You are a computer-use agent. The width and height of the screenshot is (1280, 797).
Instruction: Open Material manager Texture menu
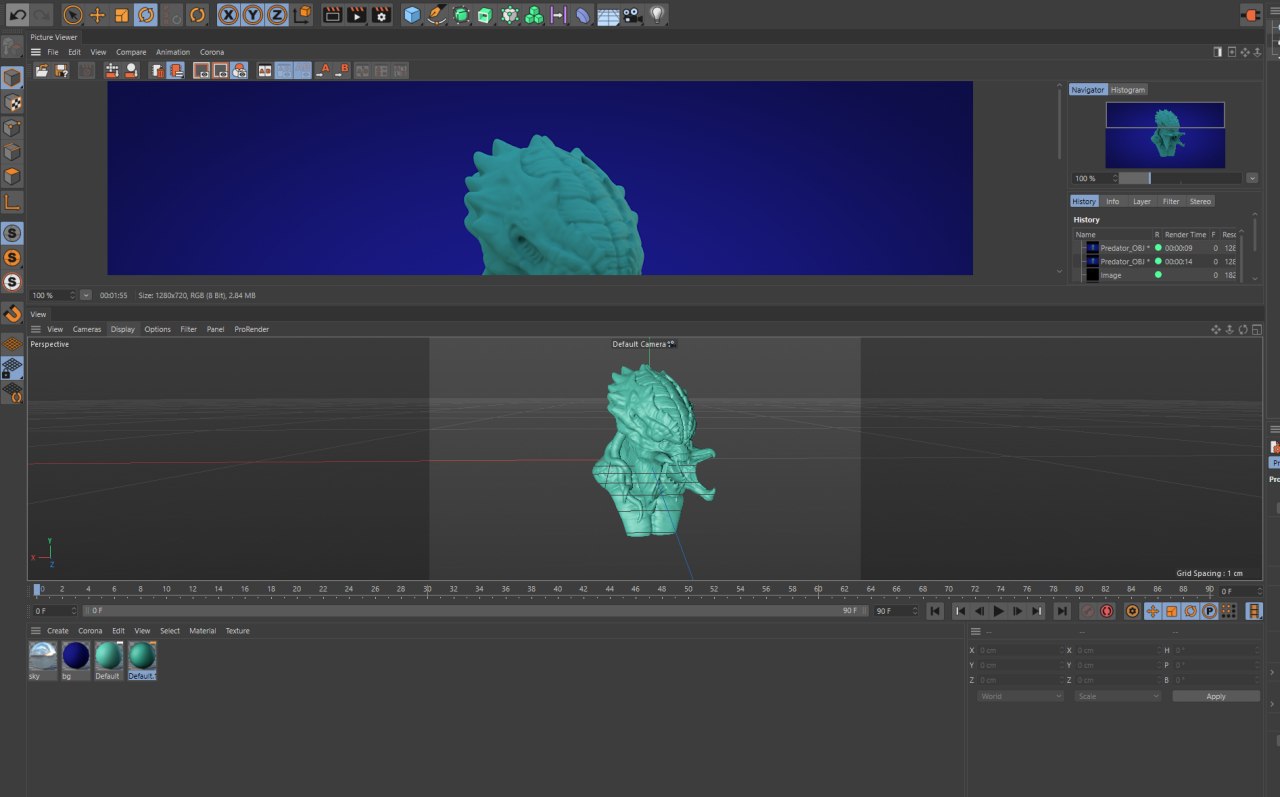(238, 631)
